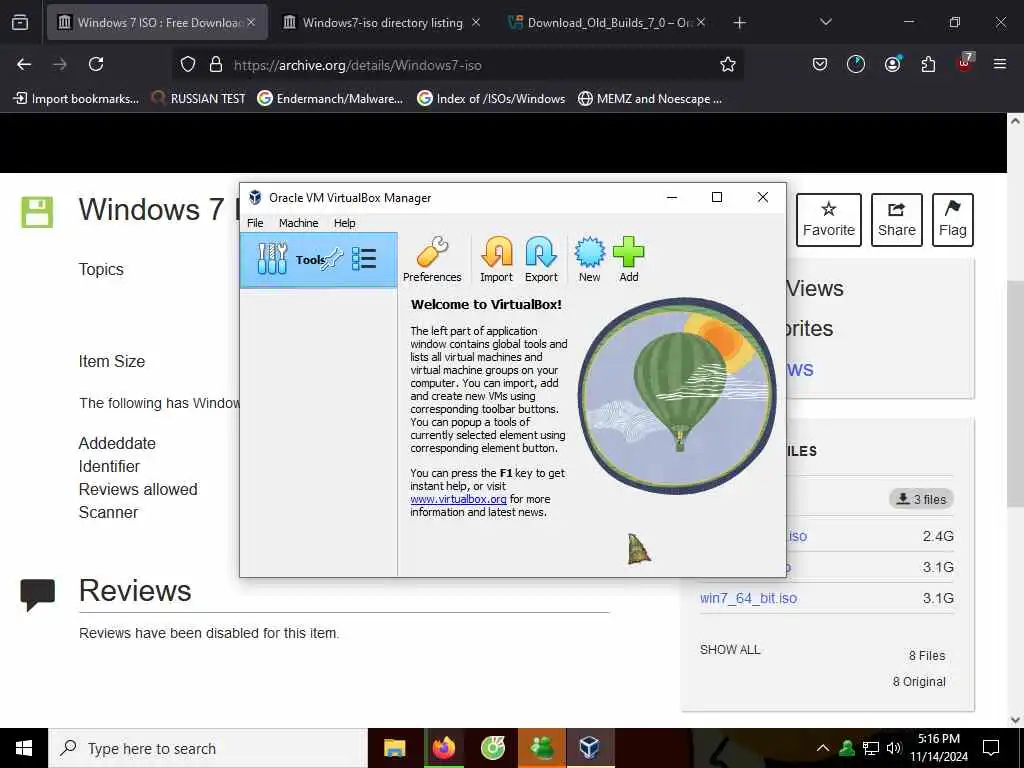Click the 3 files download badge

pos(921,499)
